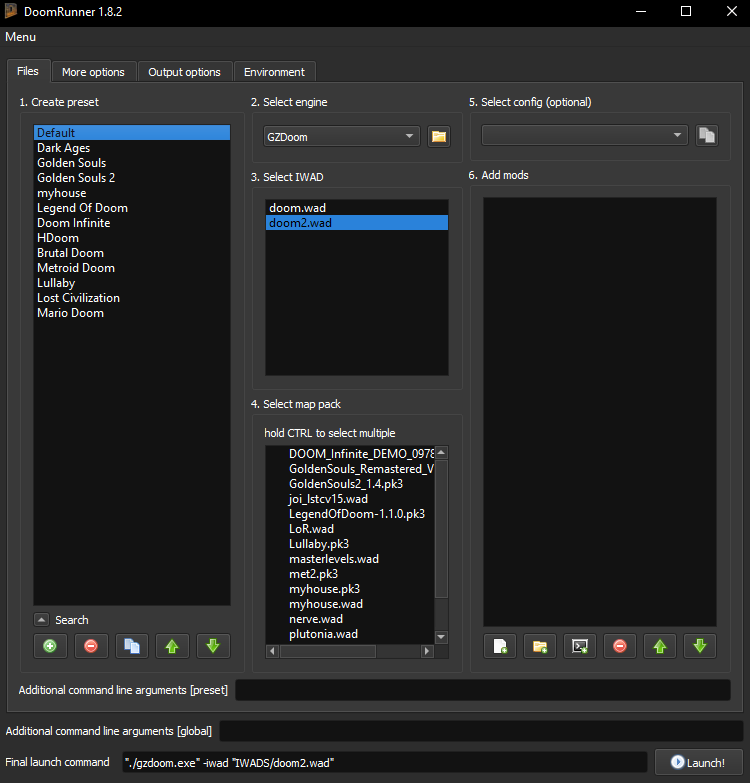Screen dimensions: 750x783
Task: Focus preset command line arguments field
Action: pos(483,690)
